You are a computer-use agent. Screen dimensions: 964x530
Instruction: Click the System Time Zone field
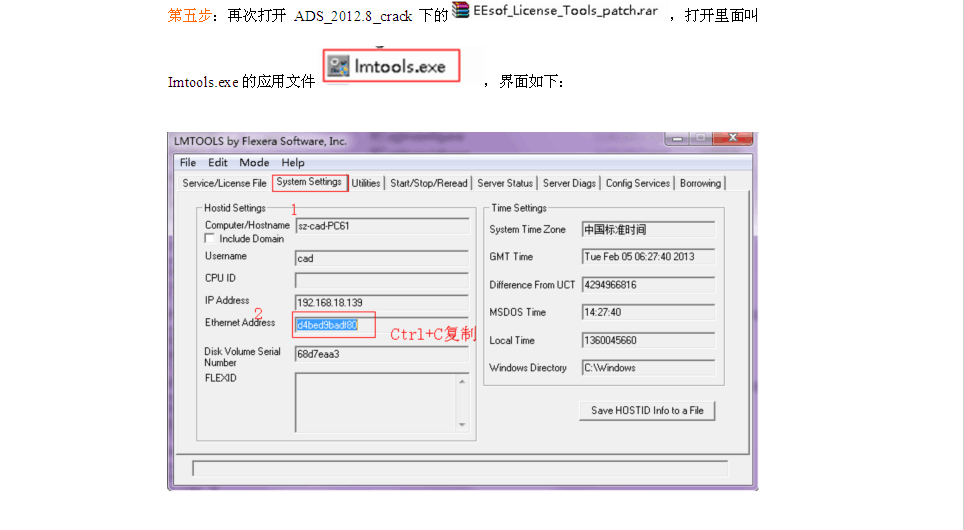pos(648,229)
